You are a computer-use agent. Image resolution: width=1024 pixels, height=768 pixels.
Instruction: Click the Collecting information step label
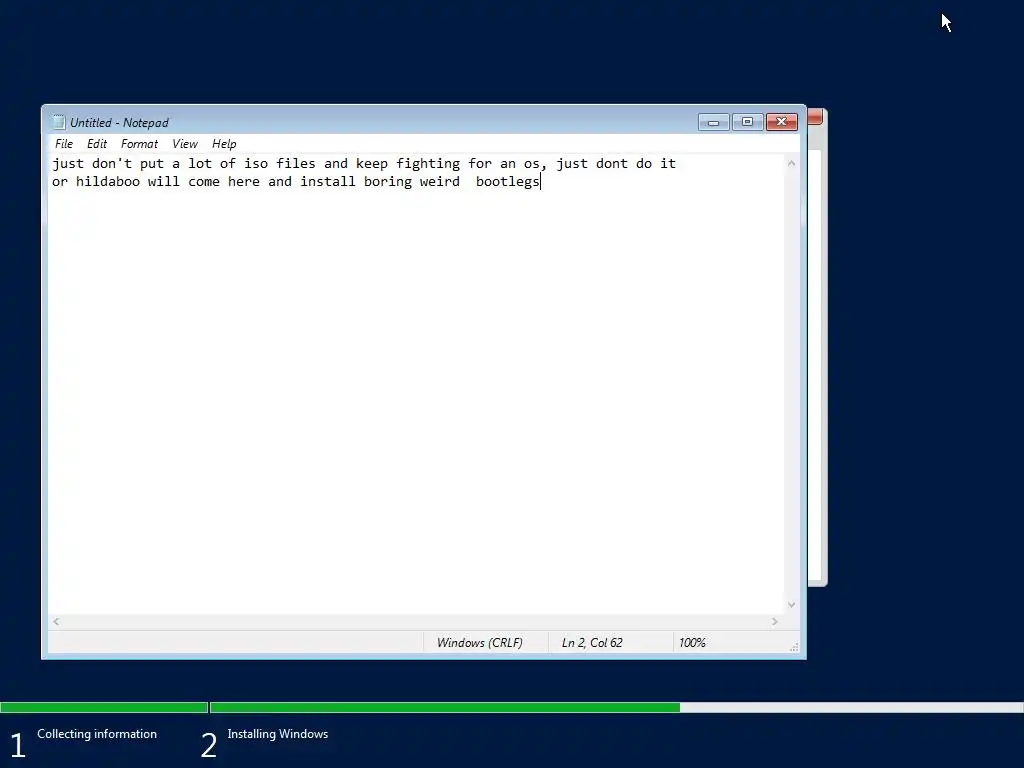tap(97, 734)
